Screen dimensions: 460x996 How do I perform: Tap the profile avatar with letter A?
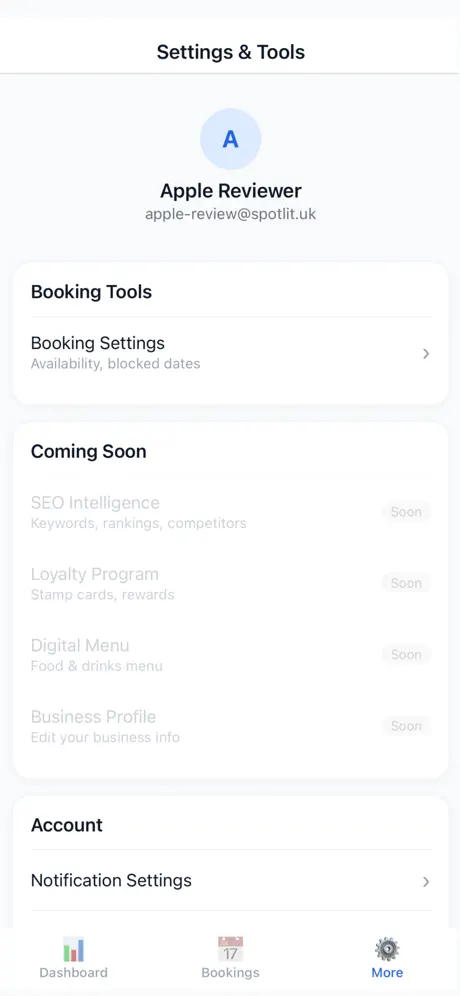231,139
